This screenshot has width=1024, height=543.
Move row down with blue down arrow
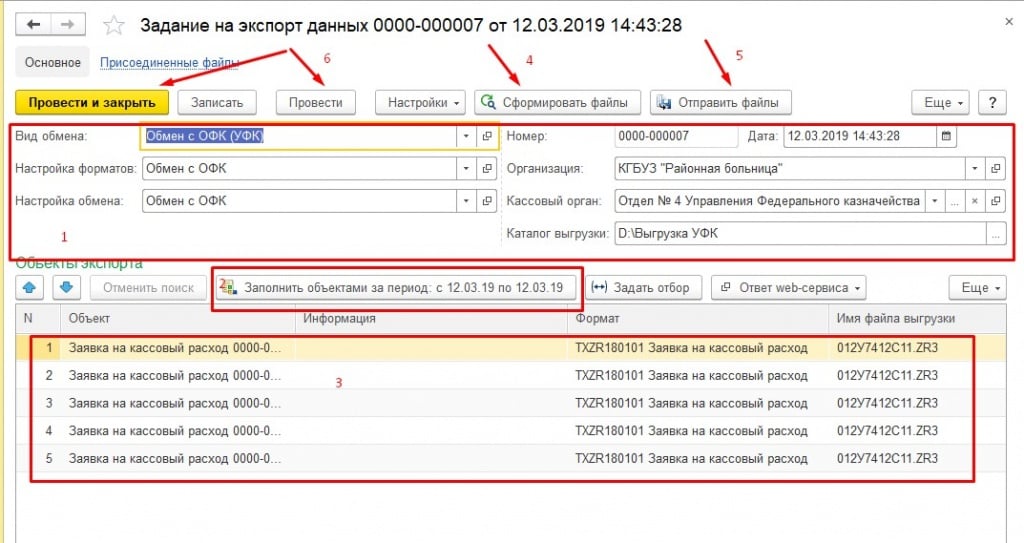(x=65, y=288)
